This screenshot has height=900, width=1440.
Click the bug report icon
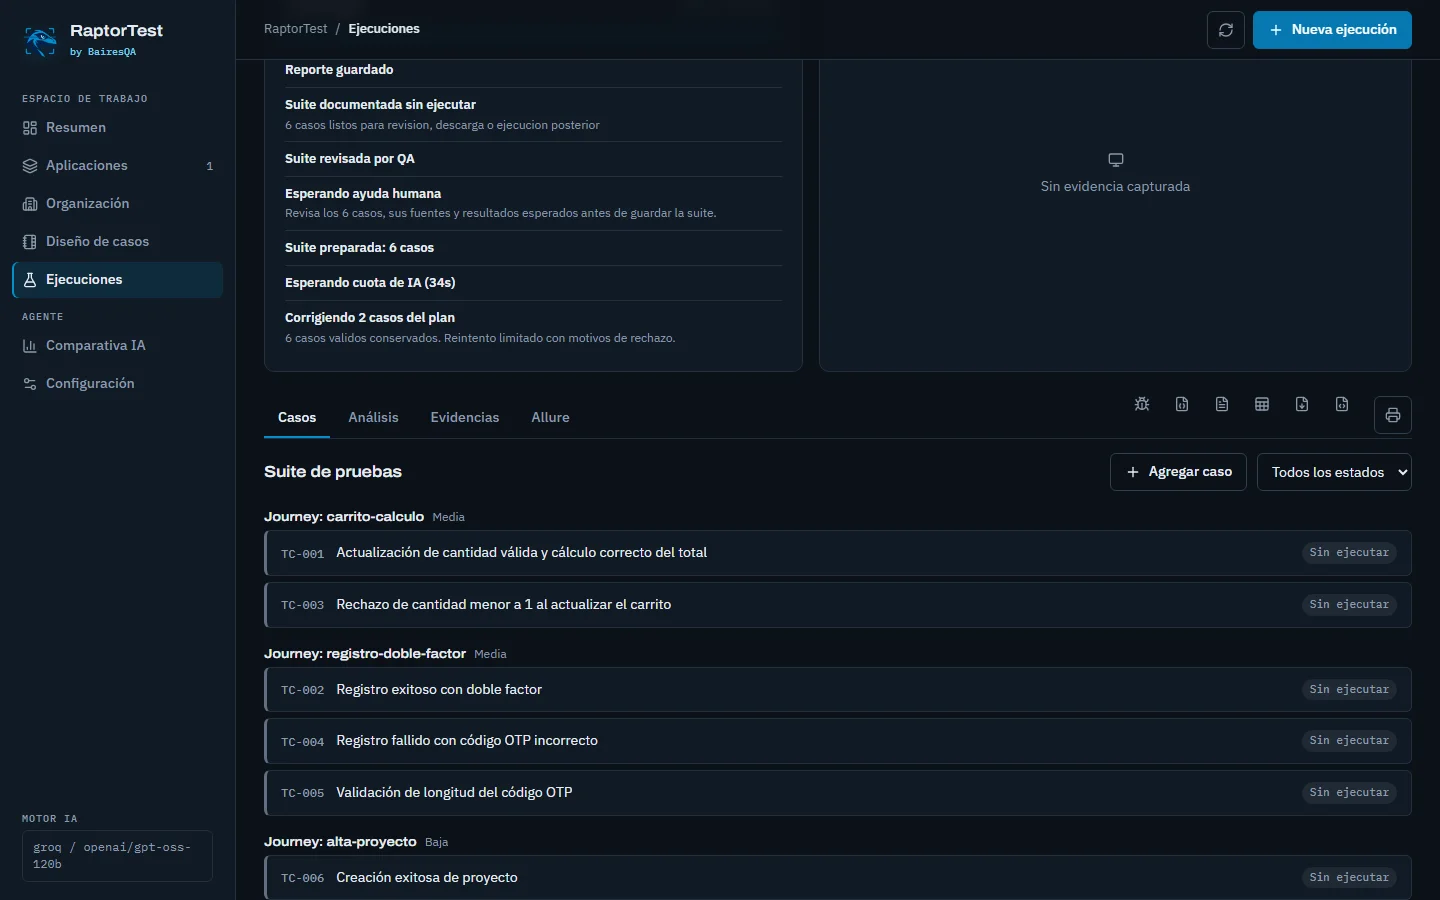coord(1142,404)
